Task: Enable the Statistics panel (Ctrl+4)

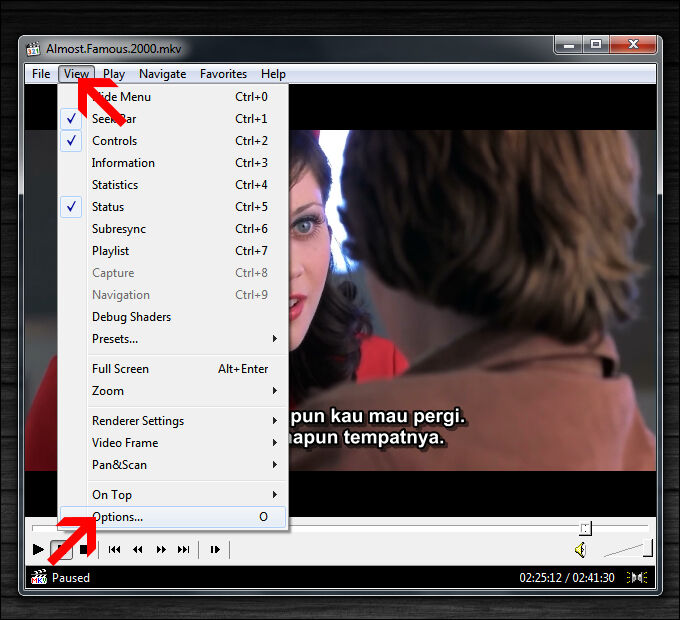Action: click(x=173, y=185)
